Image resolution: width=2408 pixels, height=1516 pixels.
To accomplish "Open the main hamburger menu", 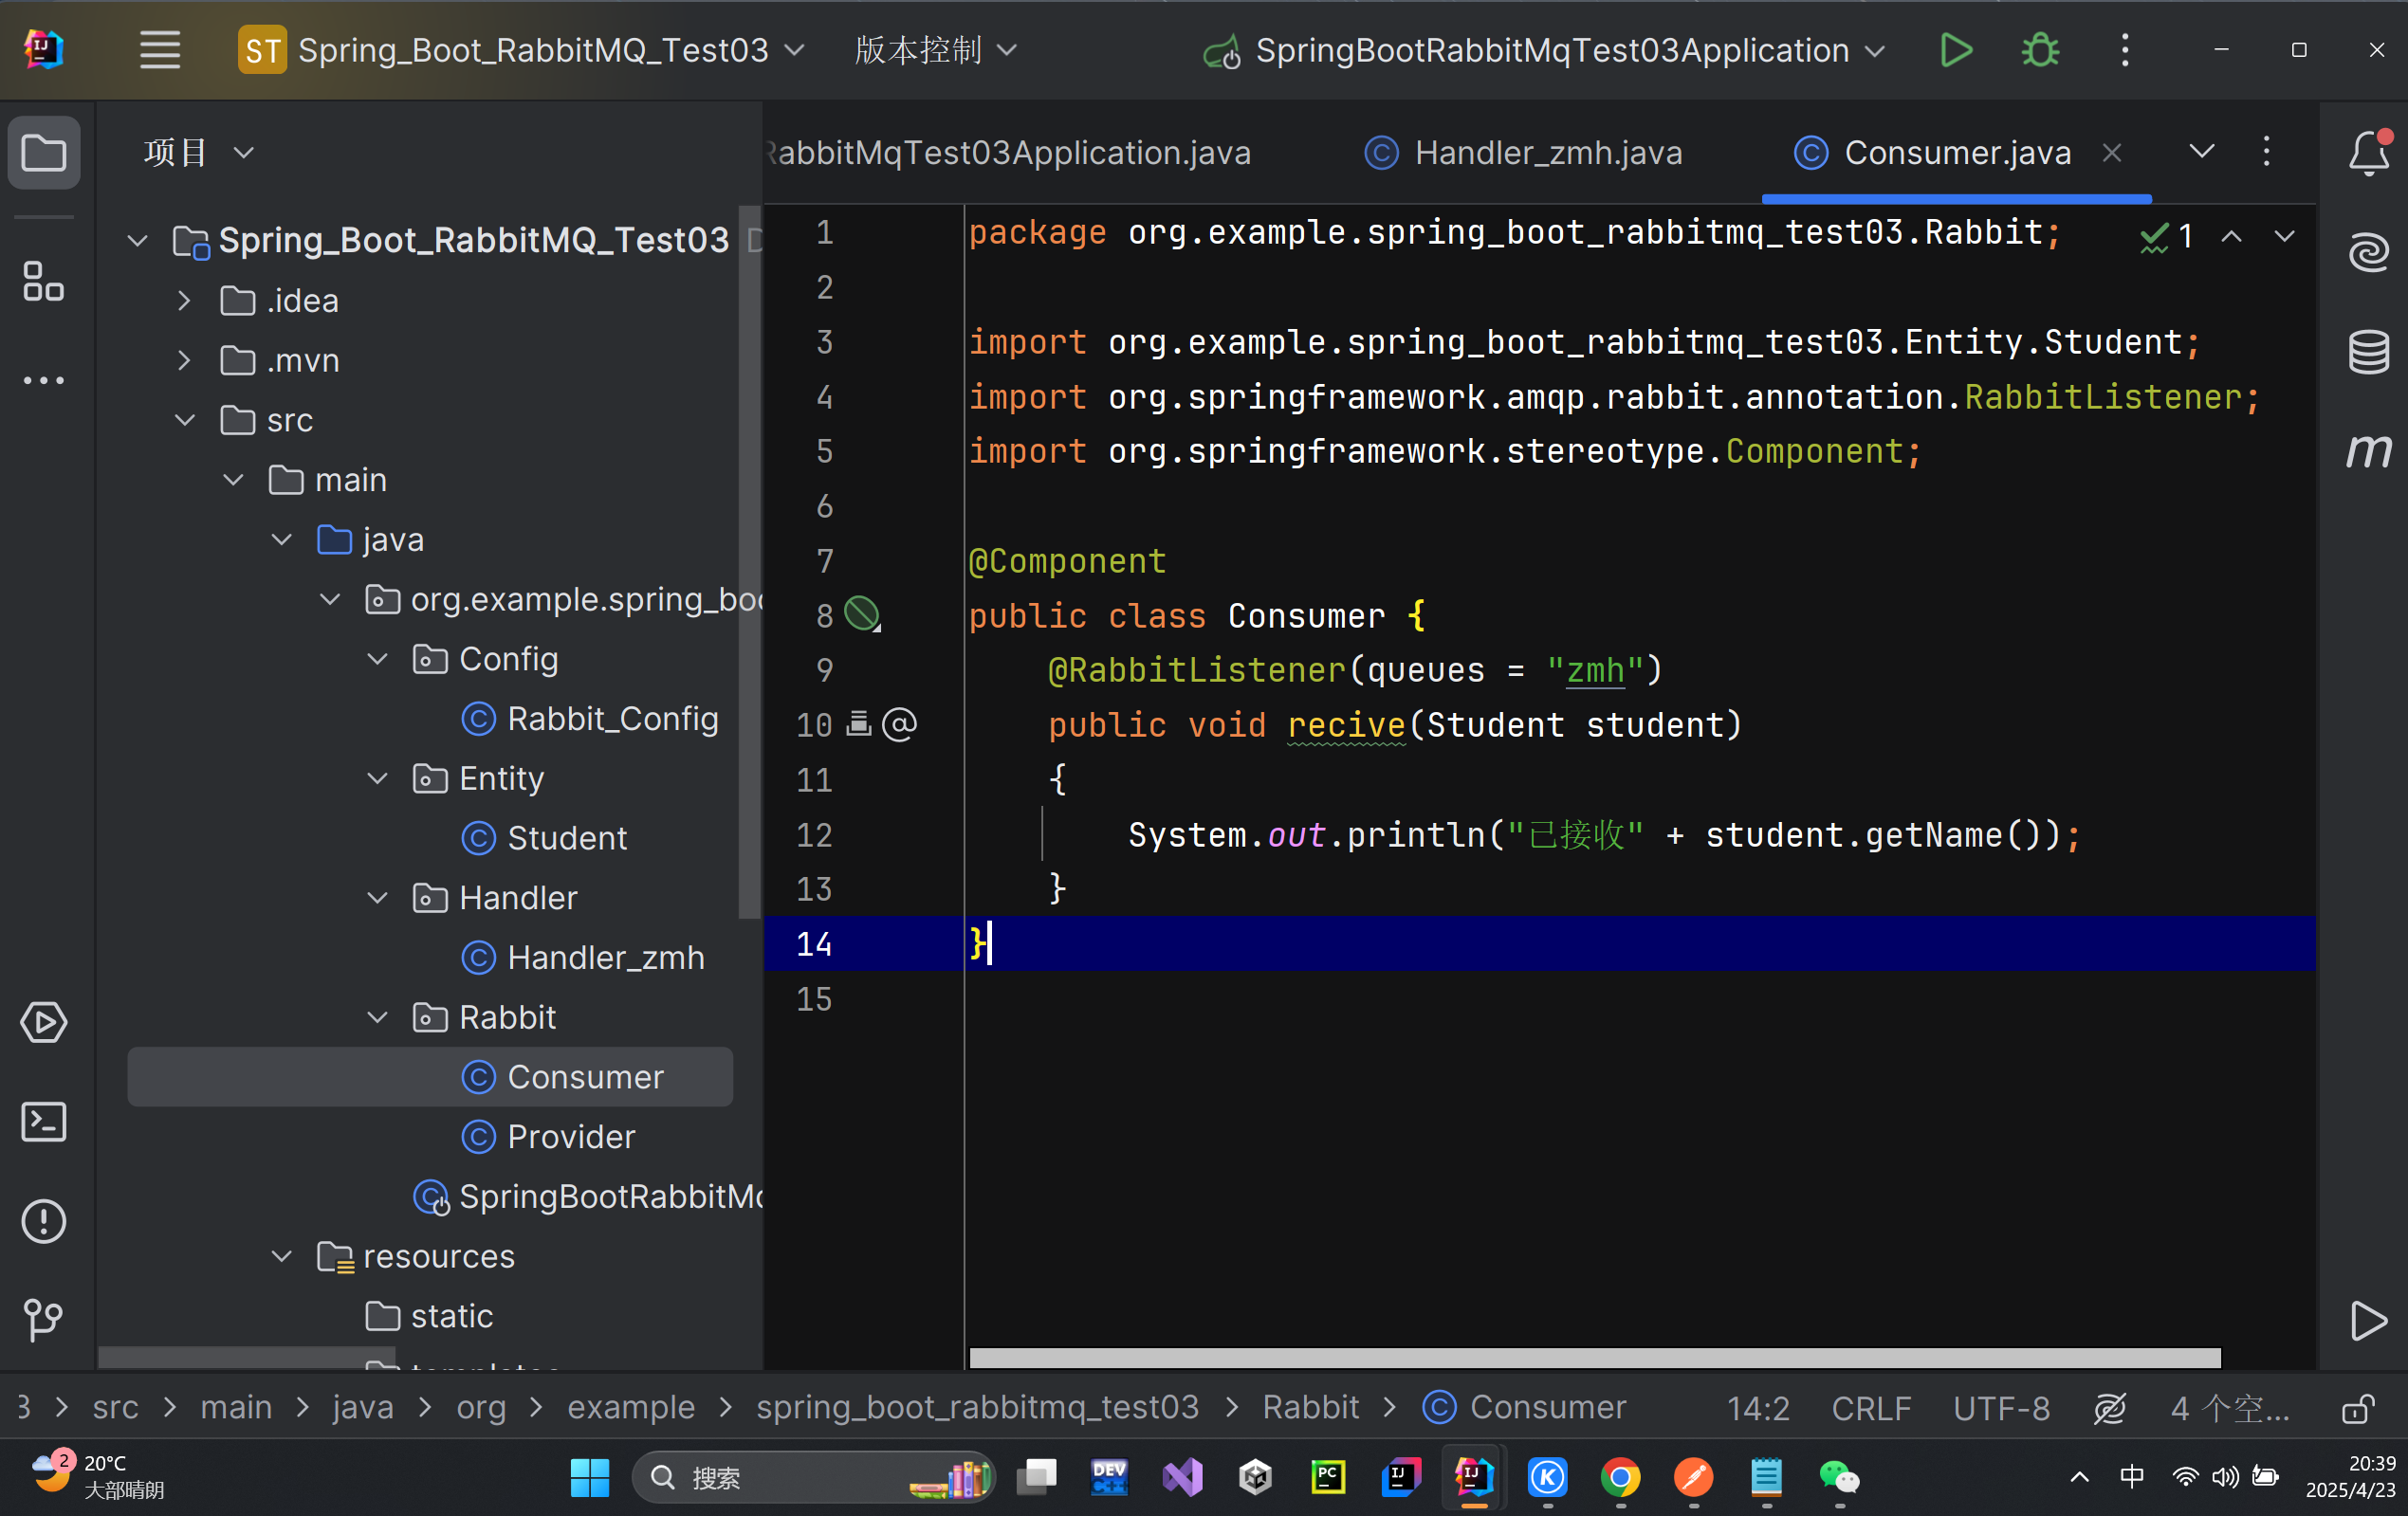I will click(160, 50).
